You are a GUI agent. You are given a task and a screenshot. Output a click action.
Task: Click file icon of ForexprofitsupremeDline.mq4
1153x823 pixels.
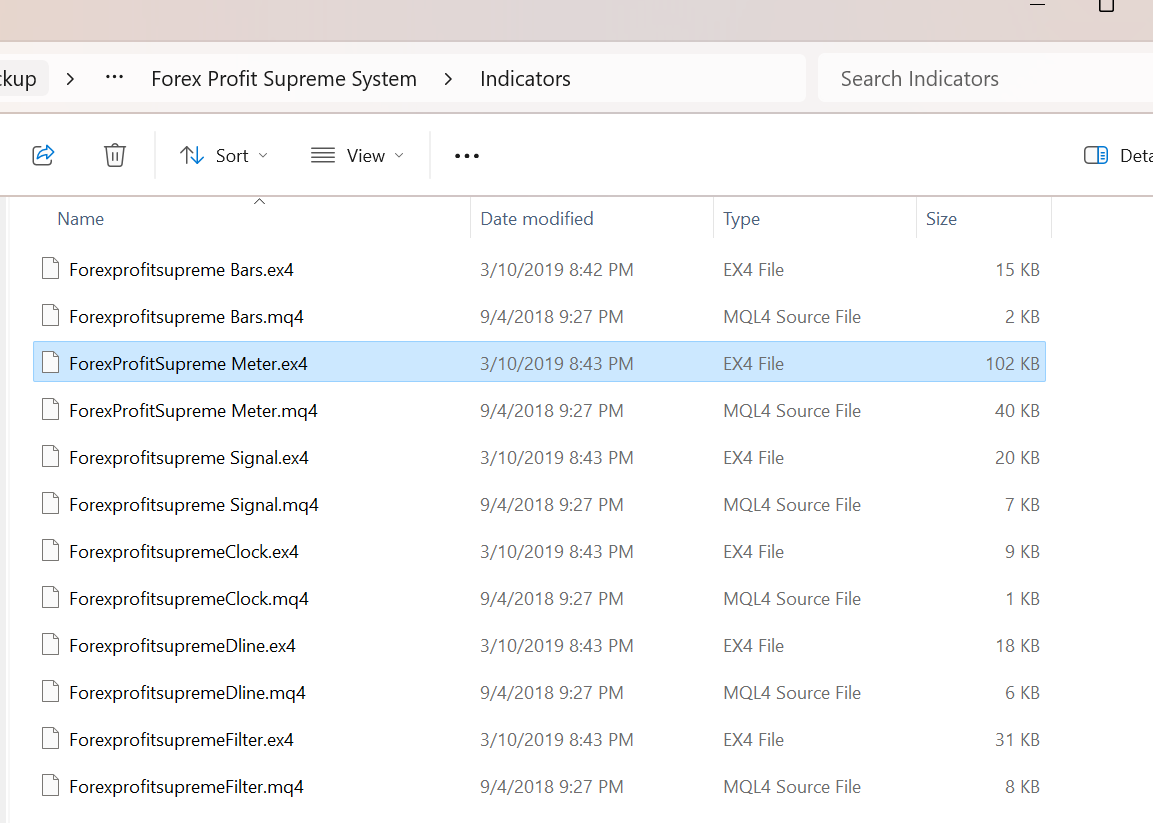click(x=51, y=692)
